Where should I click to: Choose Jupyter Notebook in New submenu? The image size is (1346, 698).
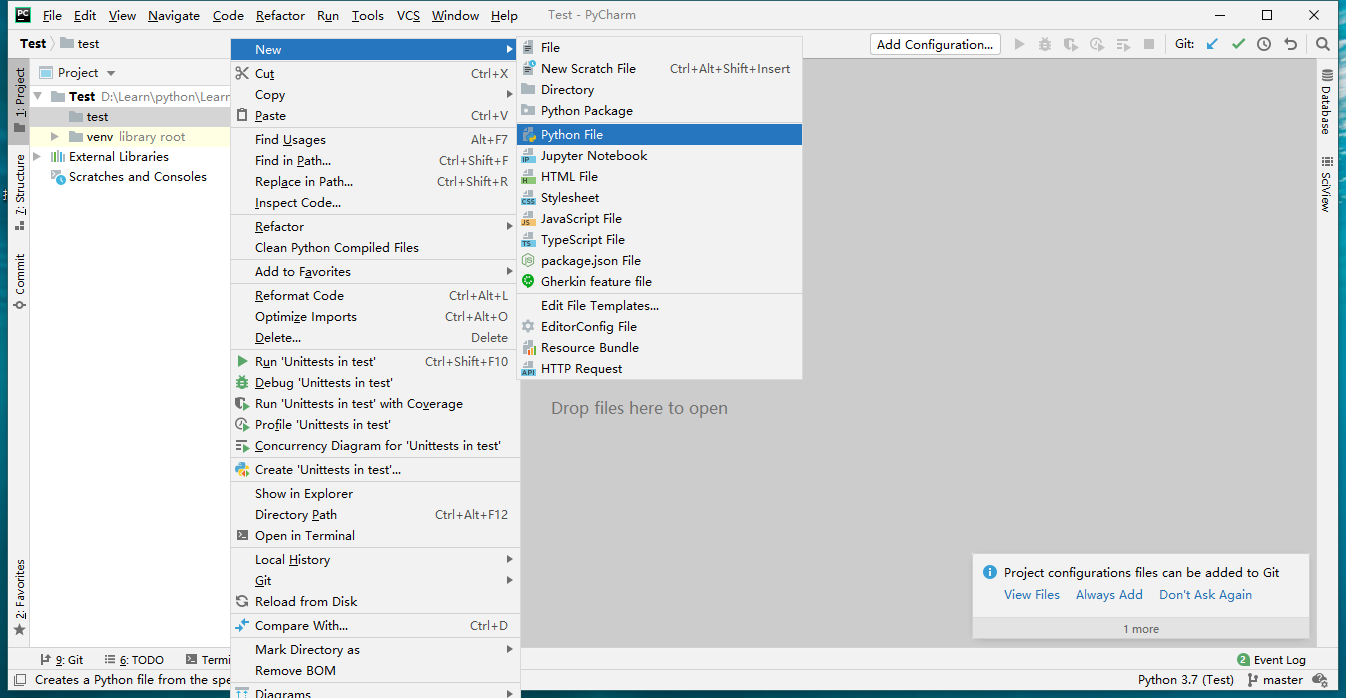click(659, 156)
